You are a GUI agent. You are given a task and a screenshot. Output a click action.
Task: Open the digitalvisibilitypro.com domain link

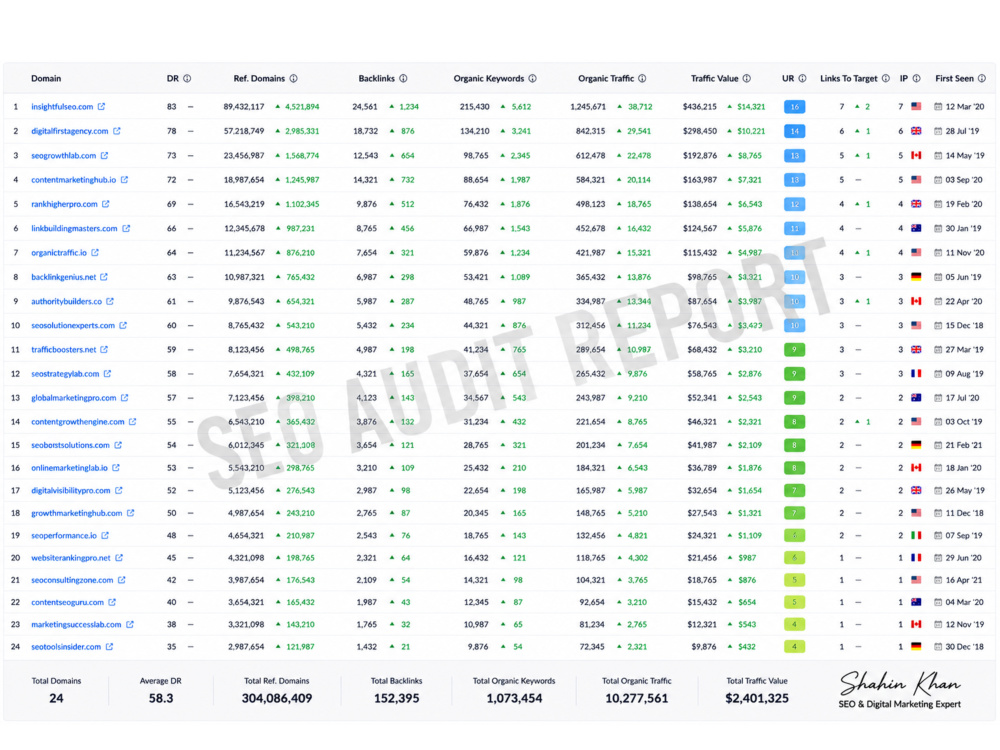point(71,490)
